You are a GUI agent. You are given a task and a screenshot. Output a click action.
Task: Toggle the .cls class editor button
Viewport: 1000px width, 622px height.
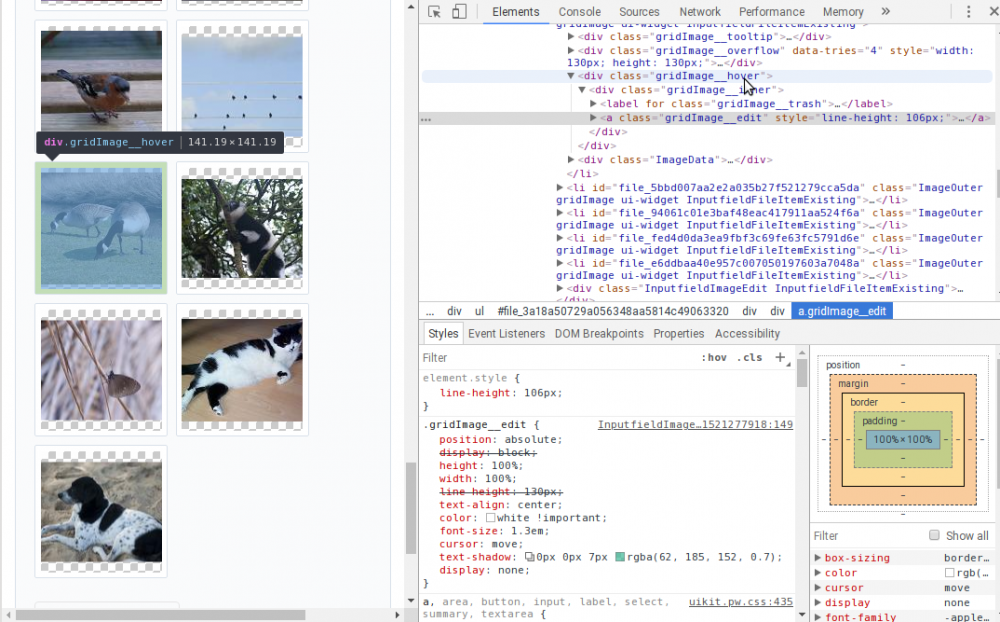click(x=749, y=357)
